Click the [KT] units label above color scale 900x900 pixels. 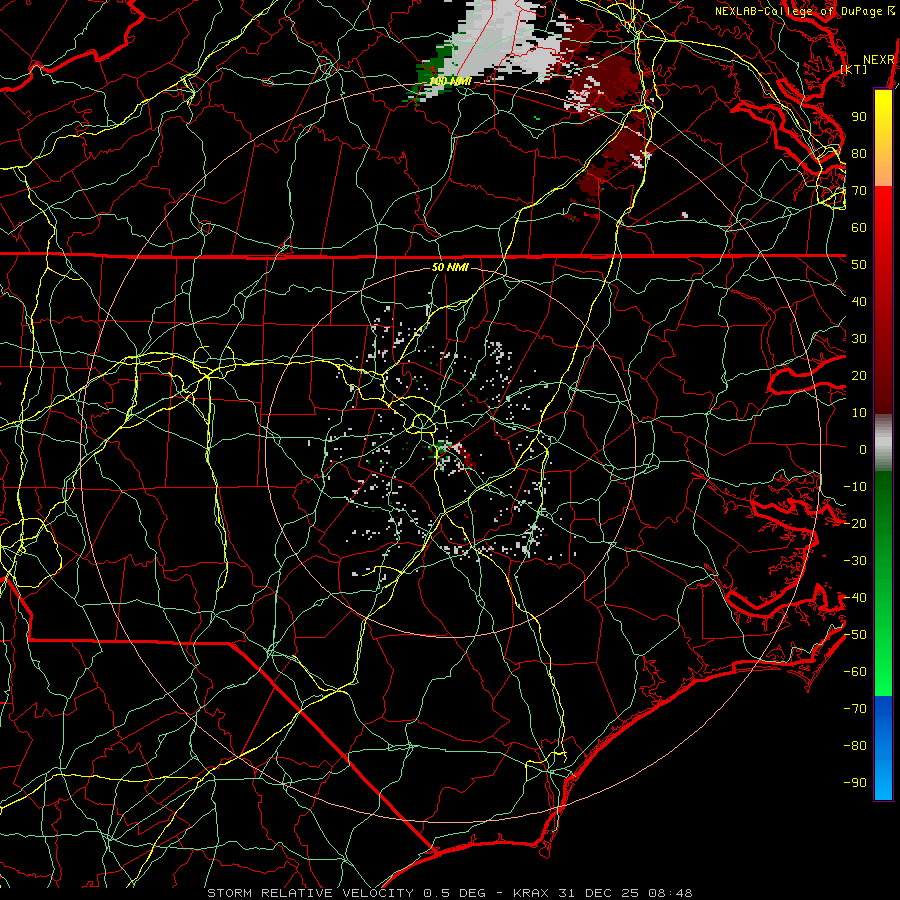[x=854, y=69]
